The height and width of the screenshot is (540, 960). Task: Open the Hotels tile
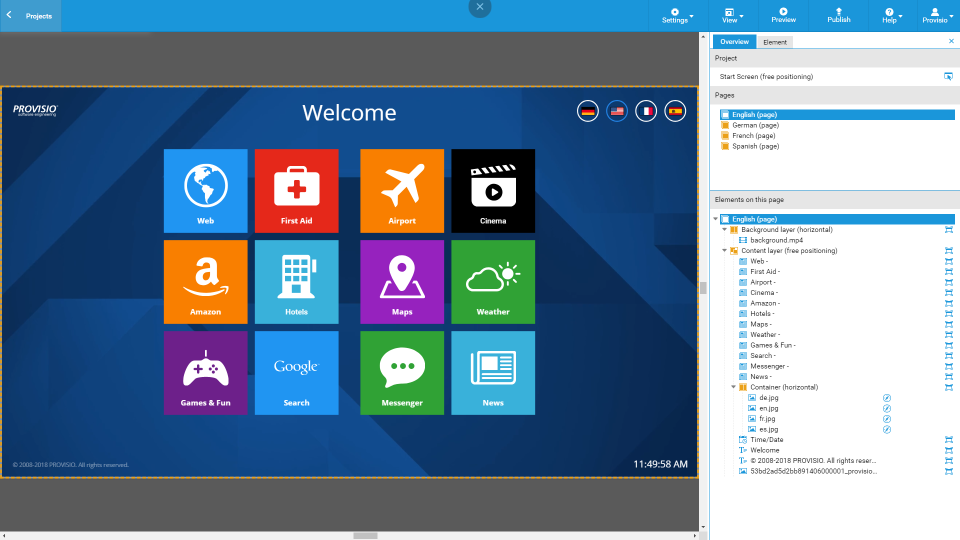click(296, 282)
